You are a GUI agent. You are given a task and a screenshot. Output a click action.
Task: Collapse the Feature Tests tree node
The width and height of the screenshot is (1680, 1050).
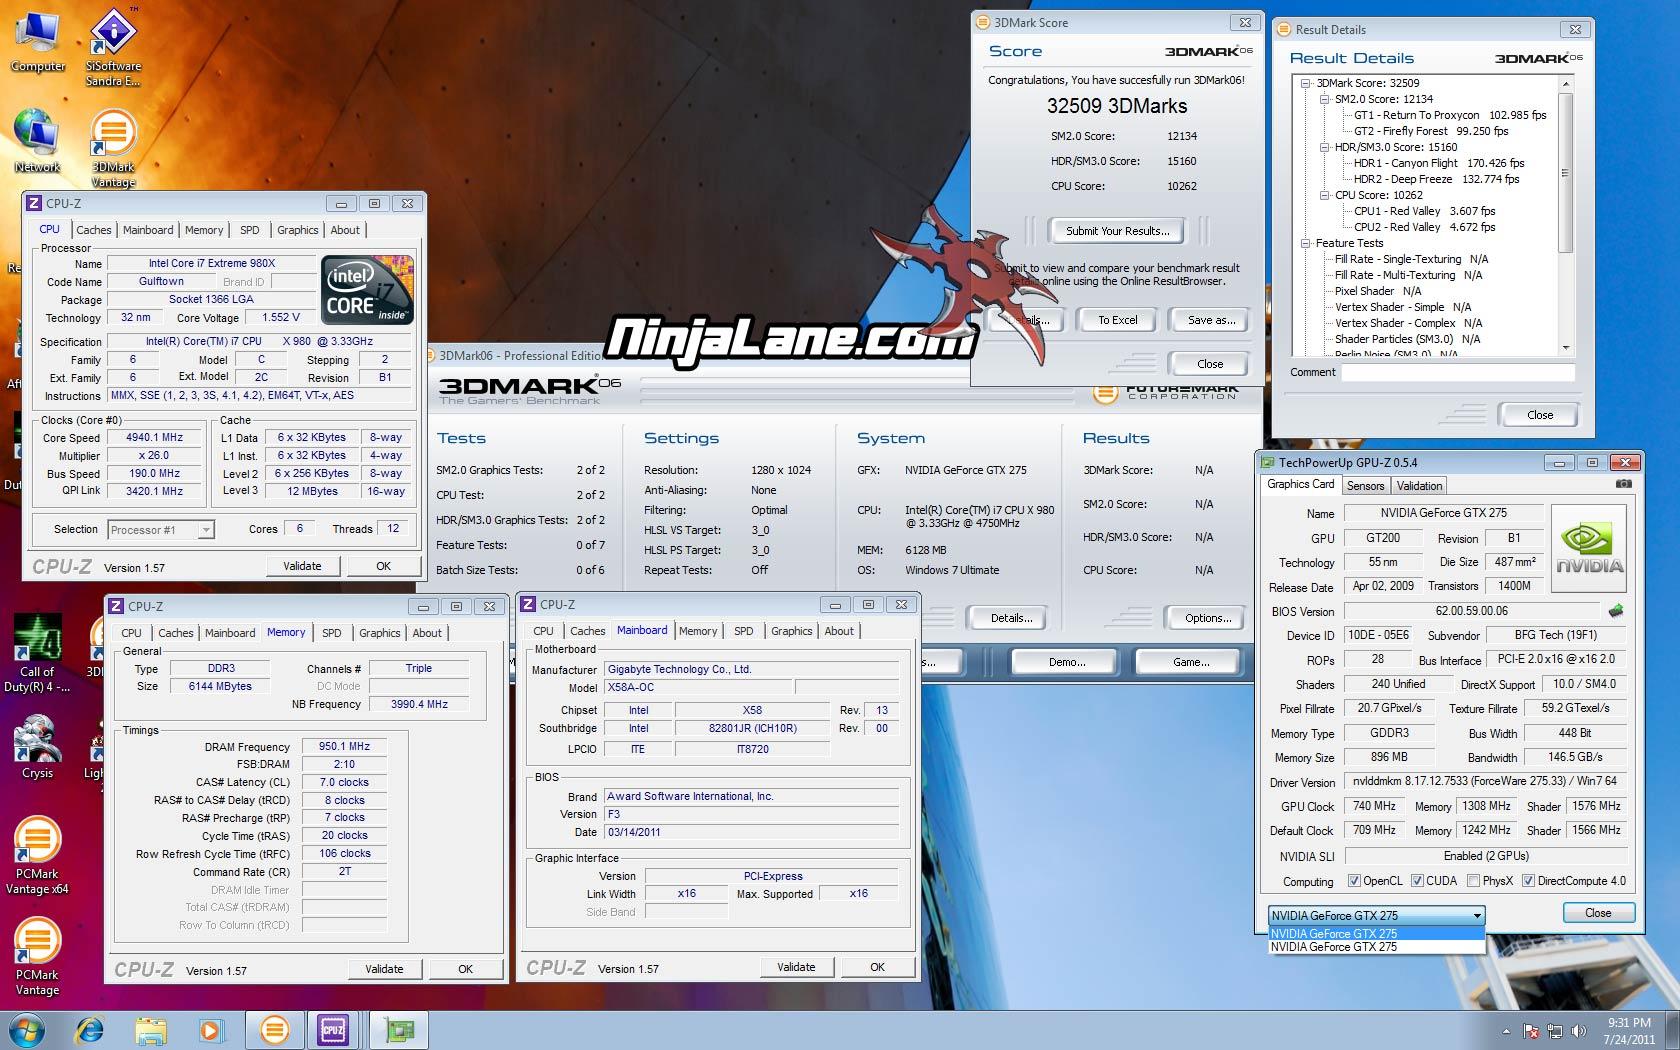[x=1306, y=243]
